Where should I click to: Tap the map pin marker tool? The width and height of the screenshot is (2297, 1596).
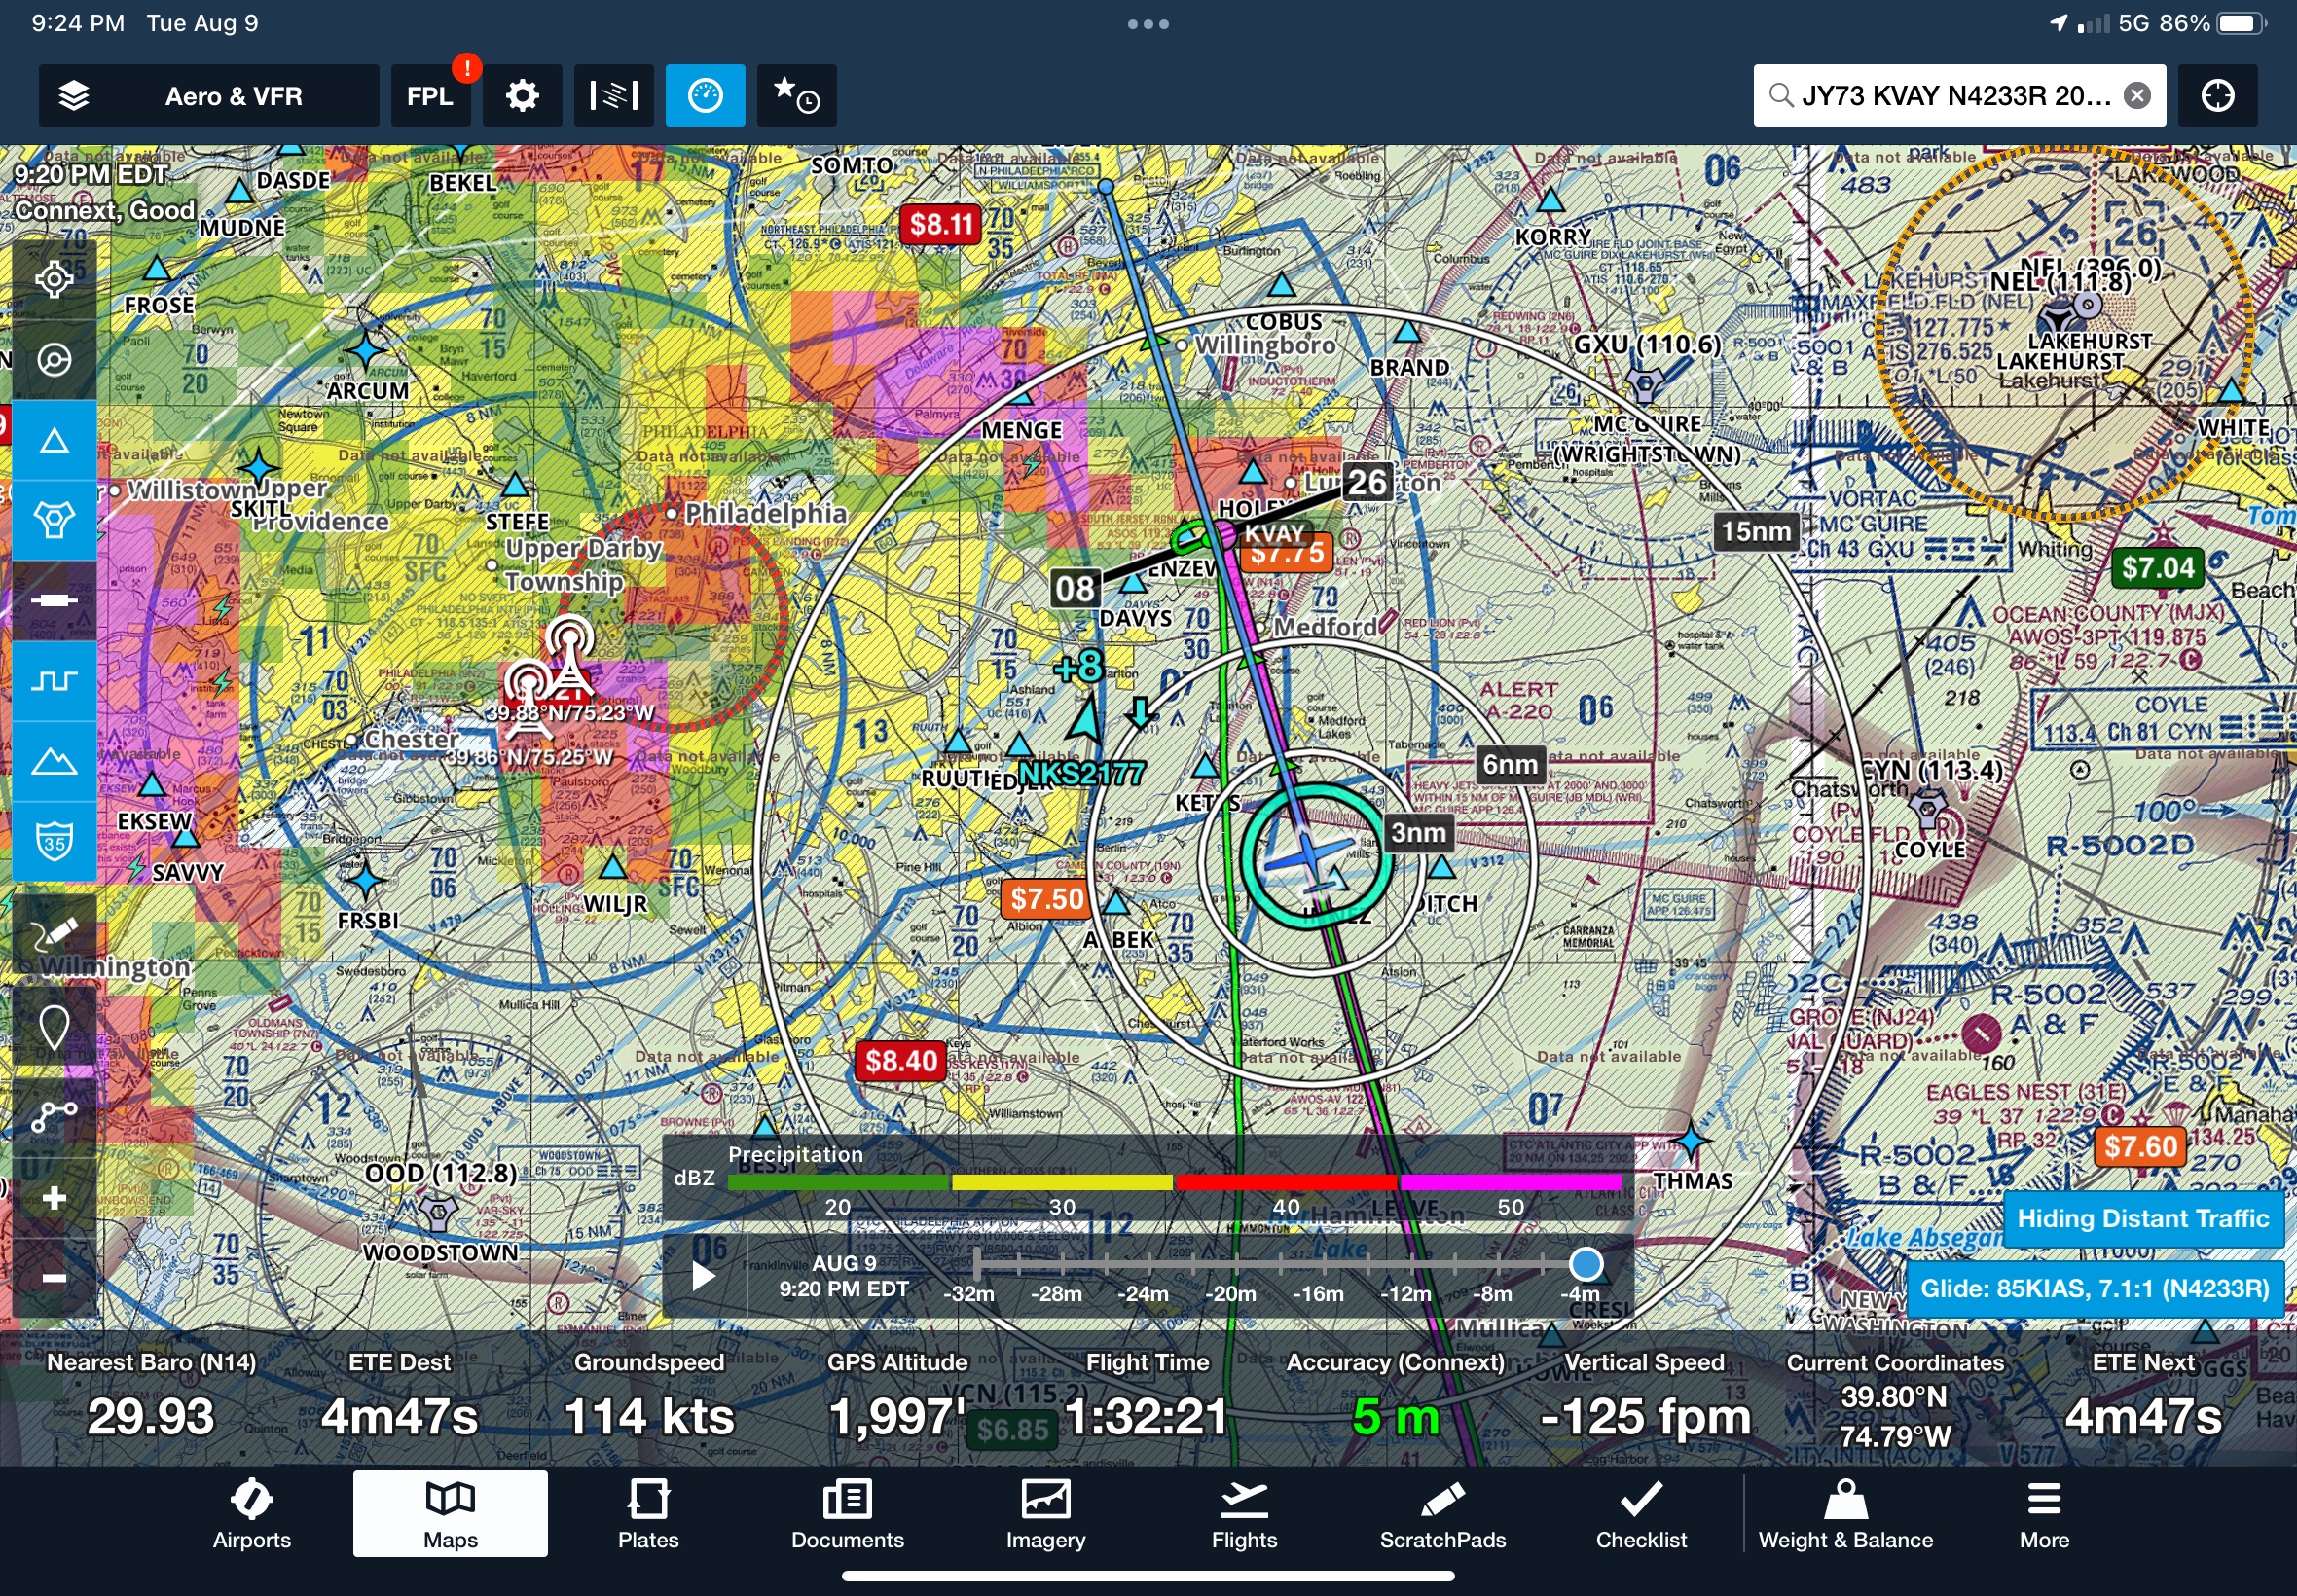(x=54, y=1026)
